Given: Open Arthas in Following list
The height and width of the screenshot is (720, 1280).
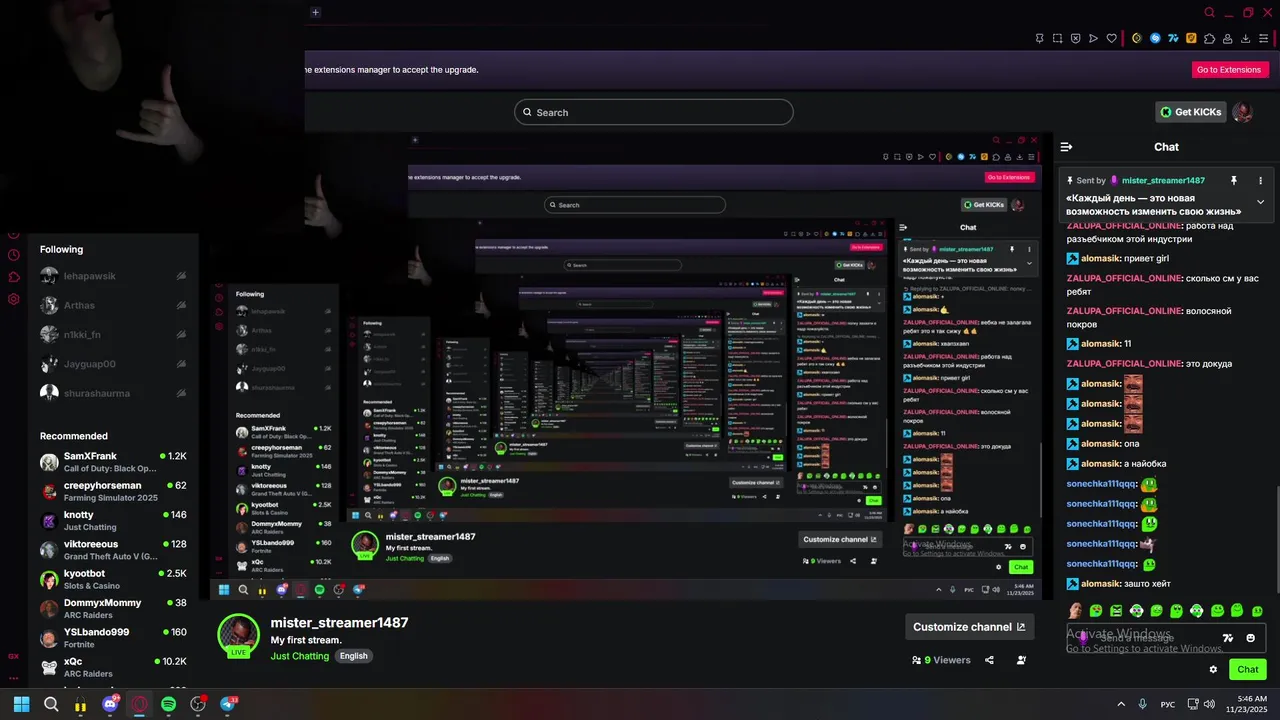Looking at the screenshot, I should click(x=113, y=305).
